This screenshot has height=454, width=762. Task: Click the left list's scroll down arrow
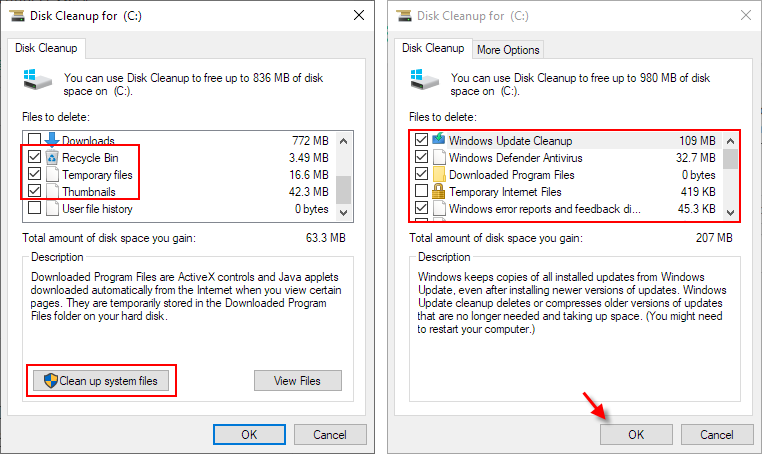[344, 212]
